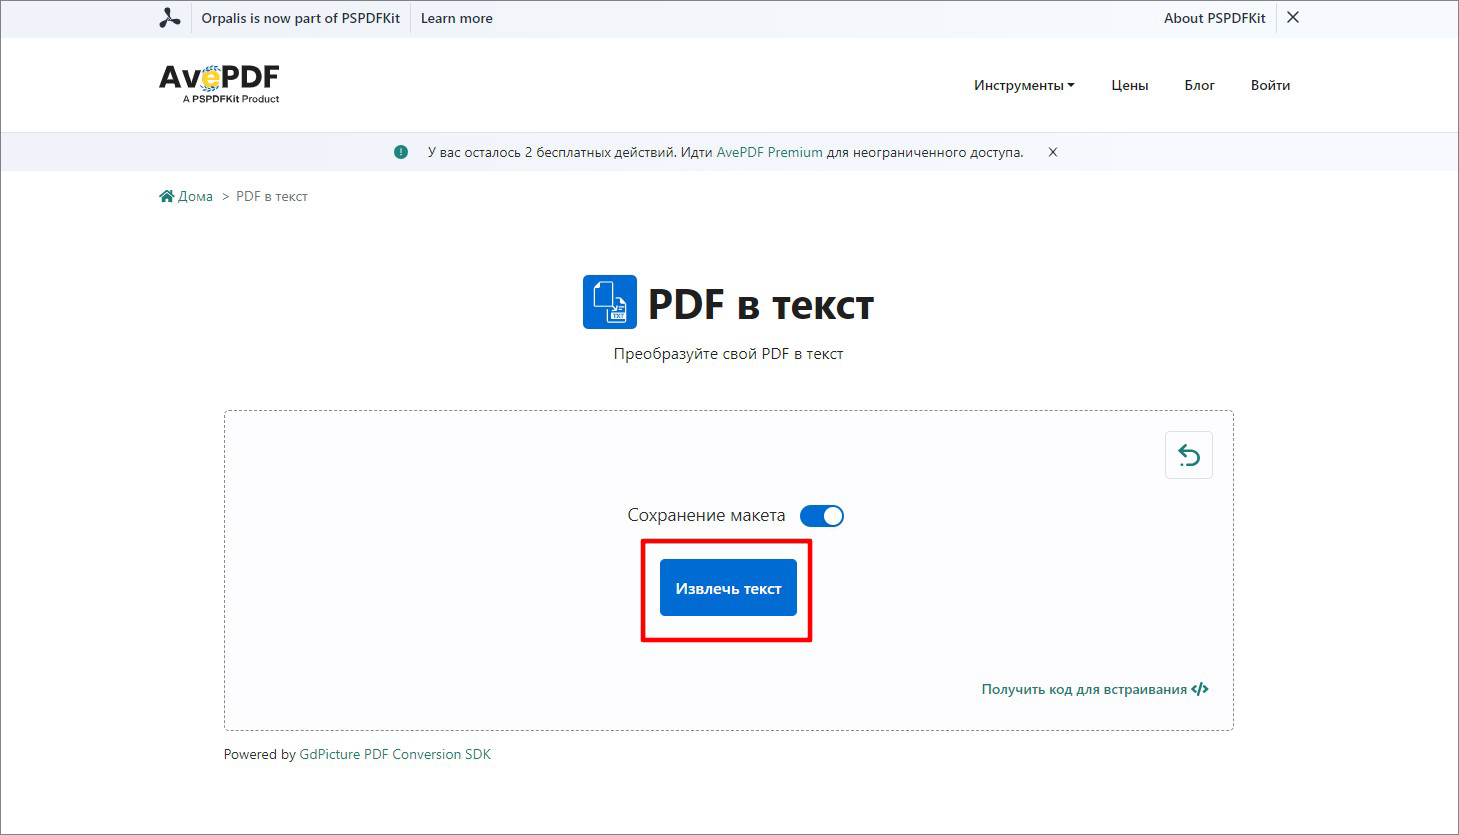
Task: Click the PDF to text tool icon
Action: tap(610, 302)
